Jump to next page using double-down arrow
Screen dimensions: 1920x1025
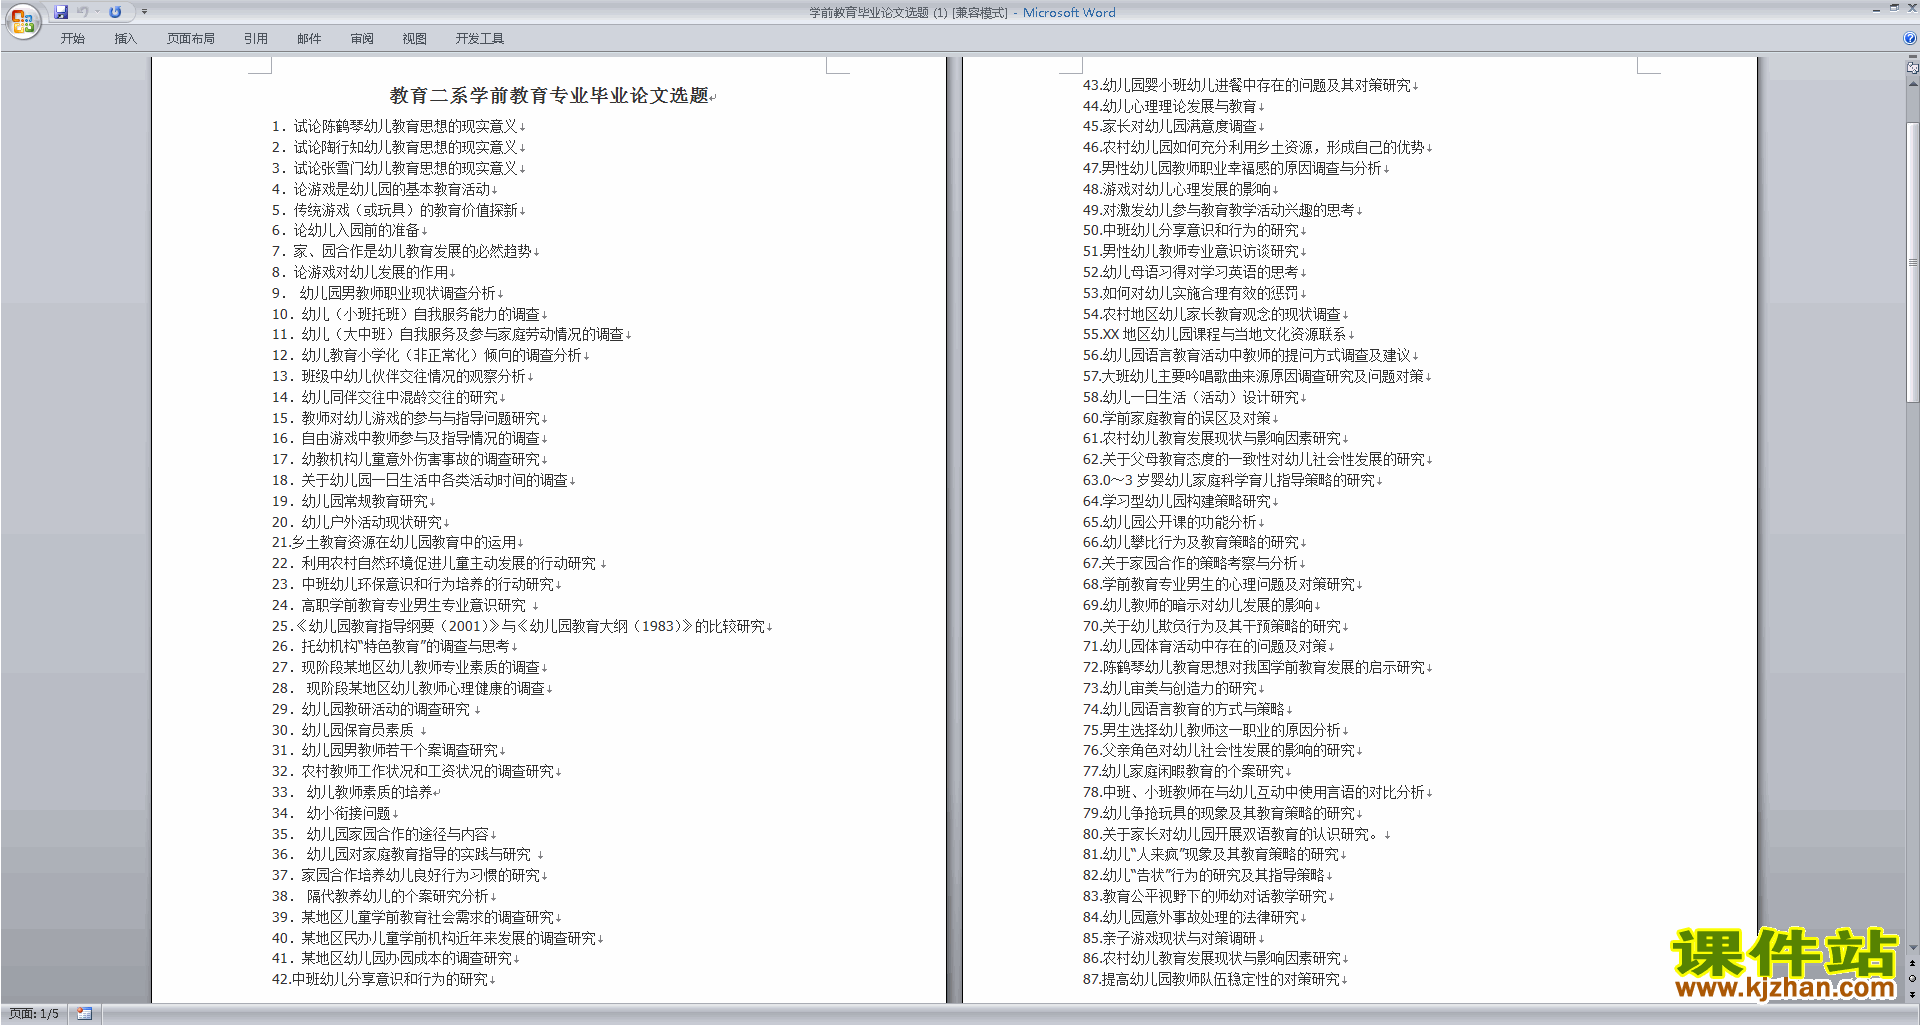tap(1912, 993)
